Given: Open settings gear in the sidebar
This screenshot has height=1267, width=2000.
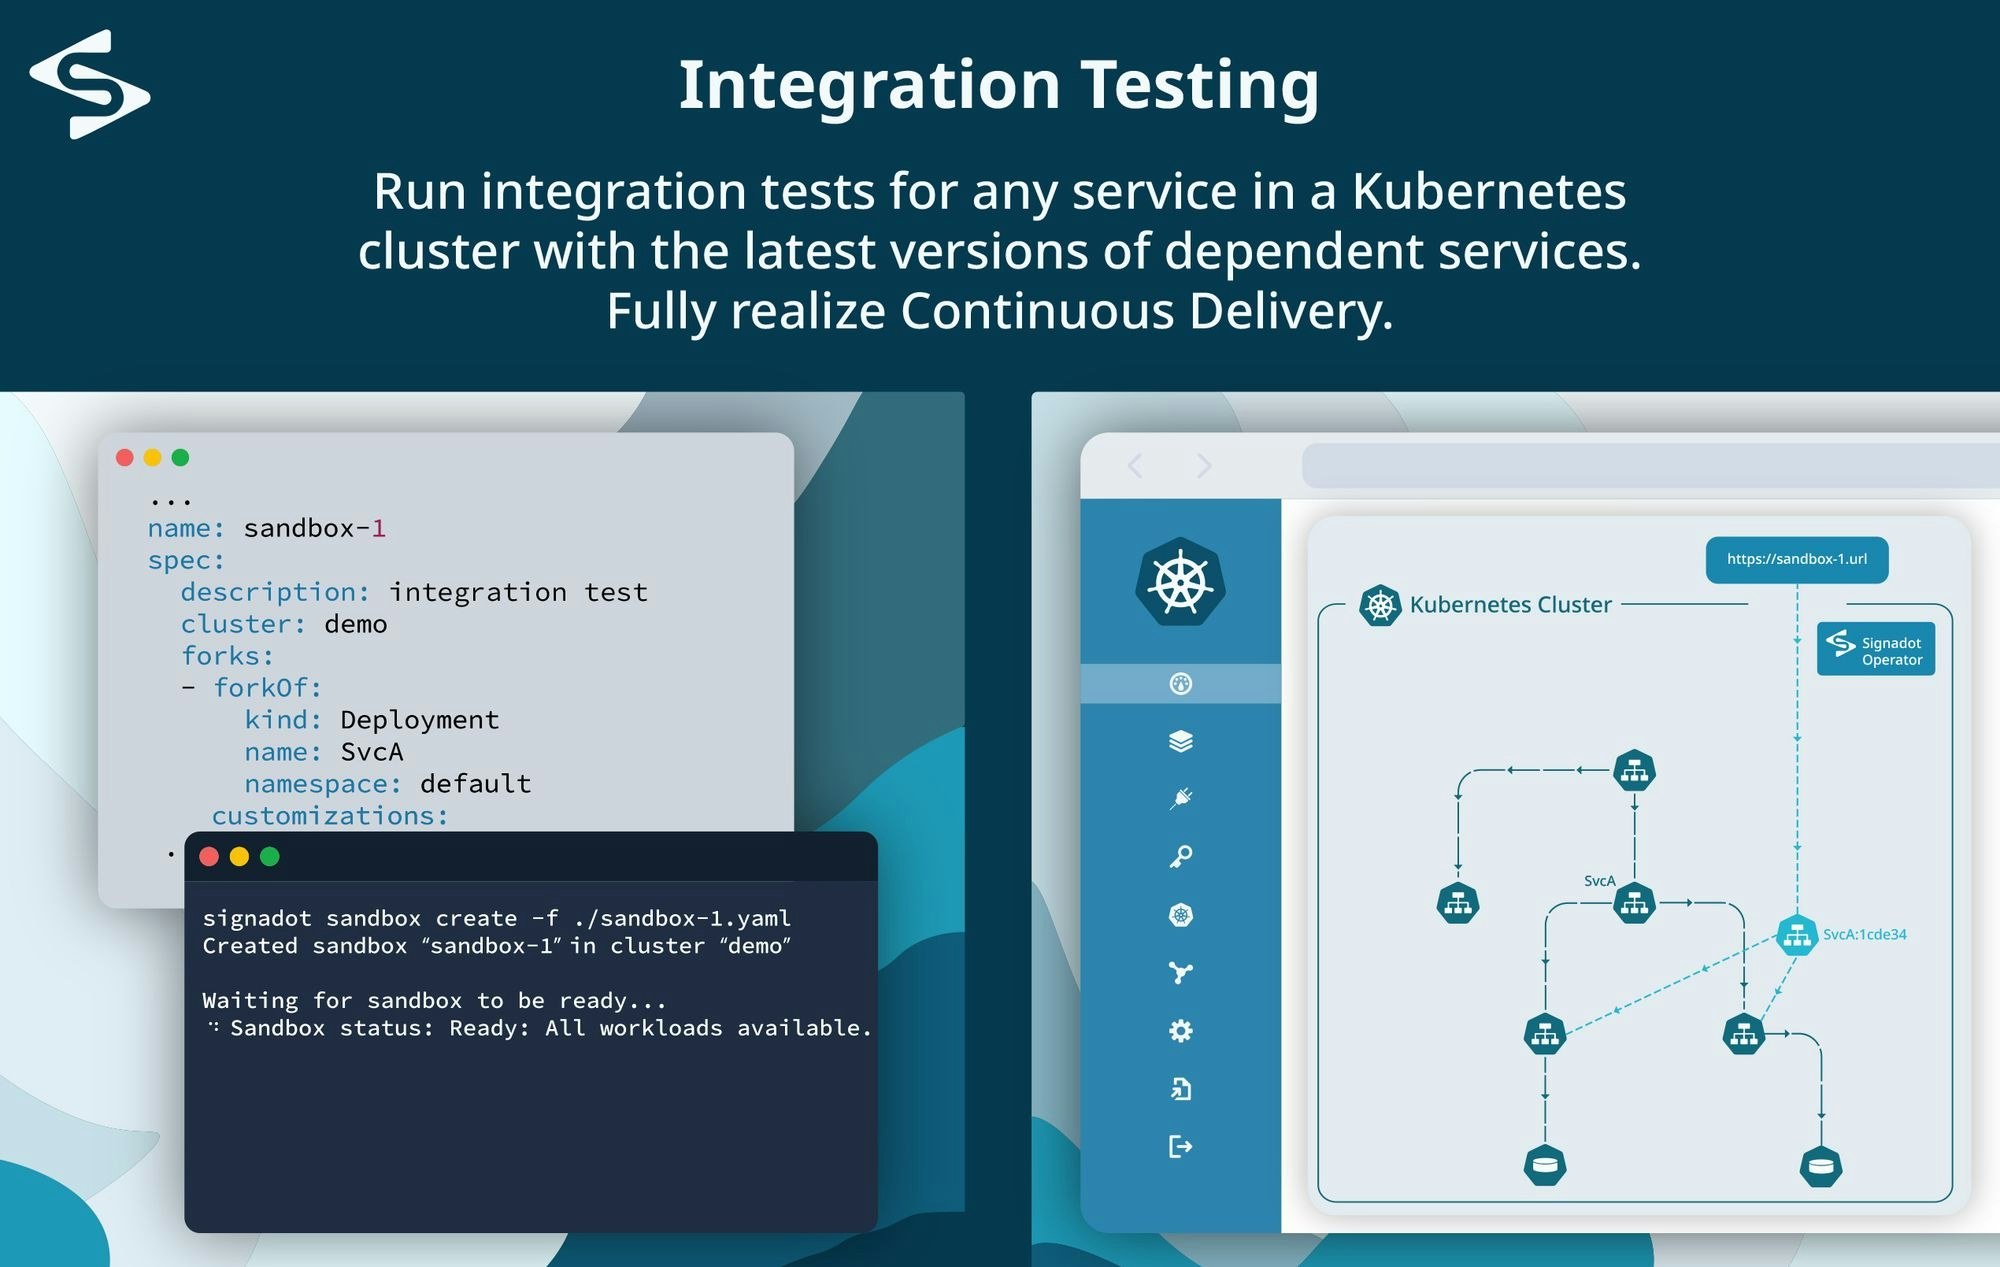Looking at the screenshot, I should [1180, 1031].
